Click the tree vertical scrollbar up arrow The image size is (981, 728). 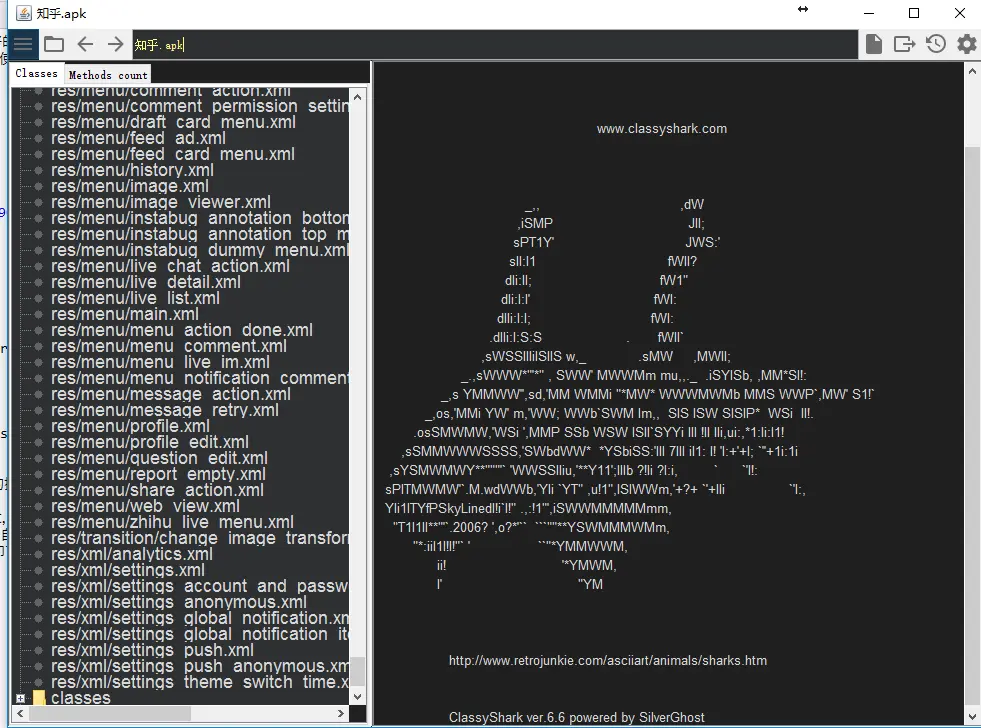[357, 97]
